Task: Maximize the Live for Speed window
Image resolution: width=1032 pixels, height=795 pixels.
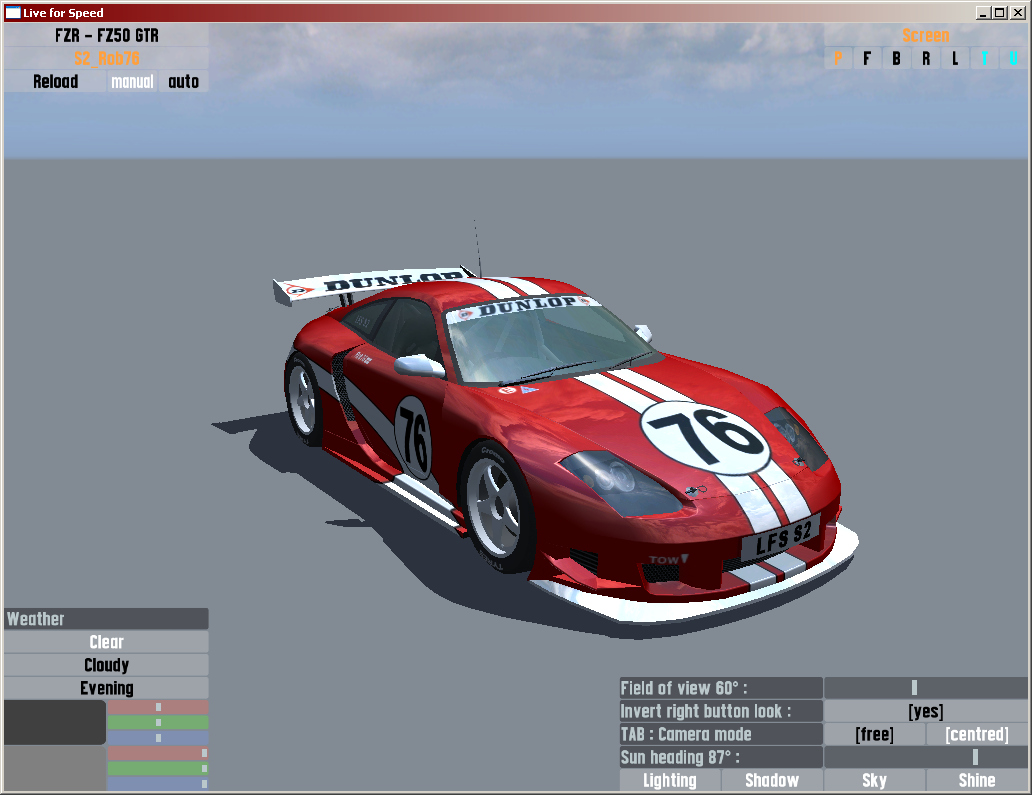Action: [x=1000, y=13]
